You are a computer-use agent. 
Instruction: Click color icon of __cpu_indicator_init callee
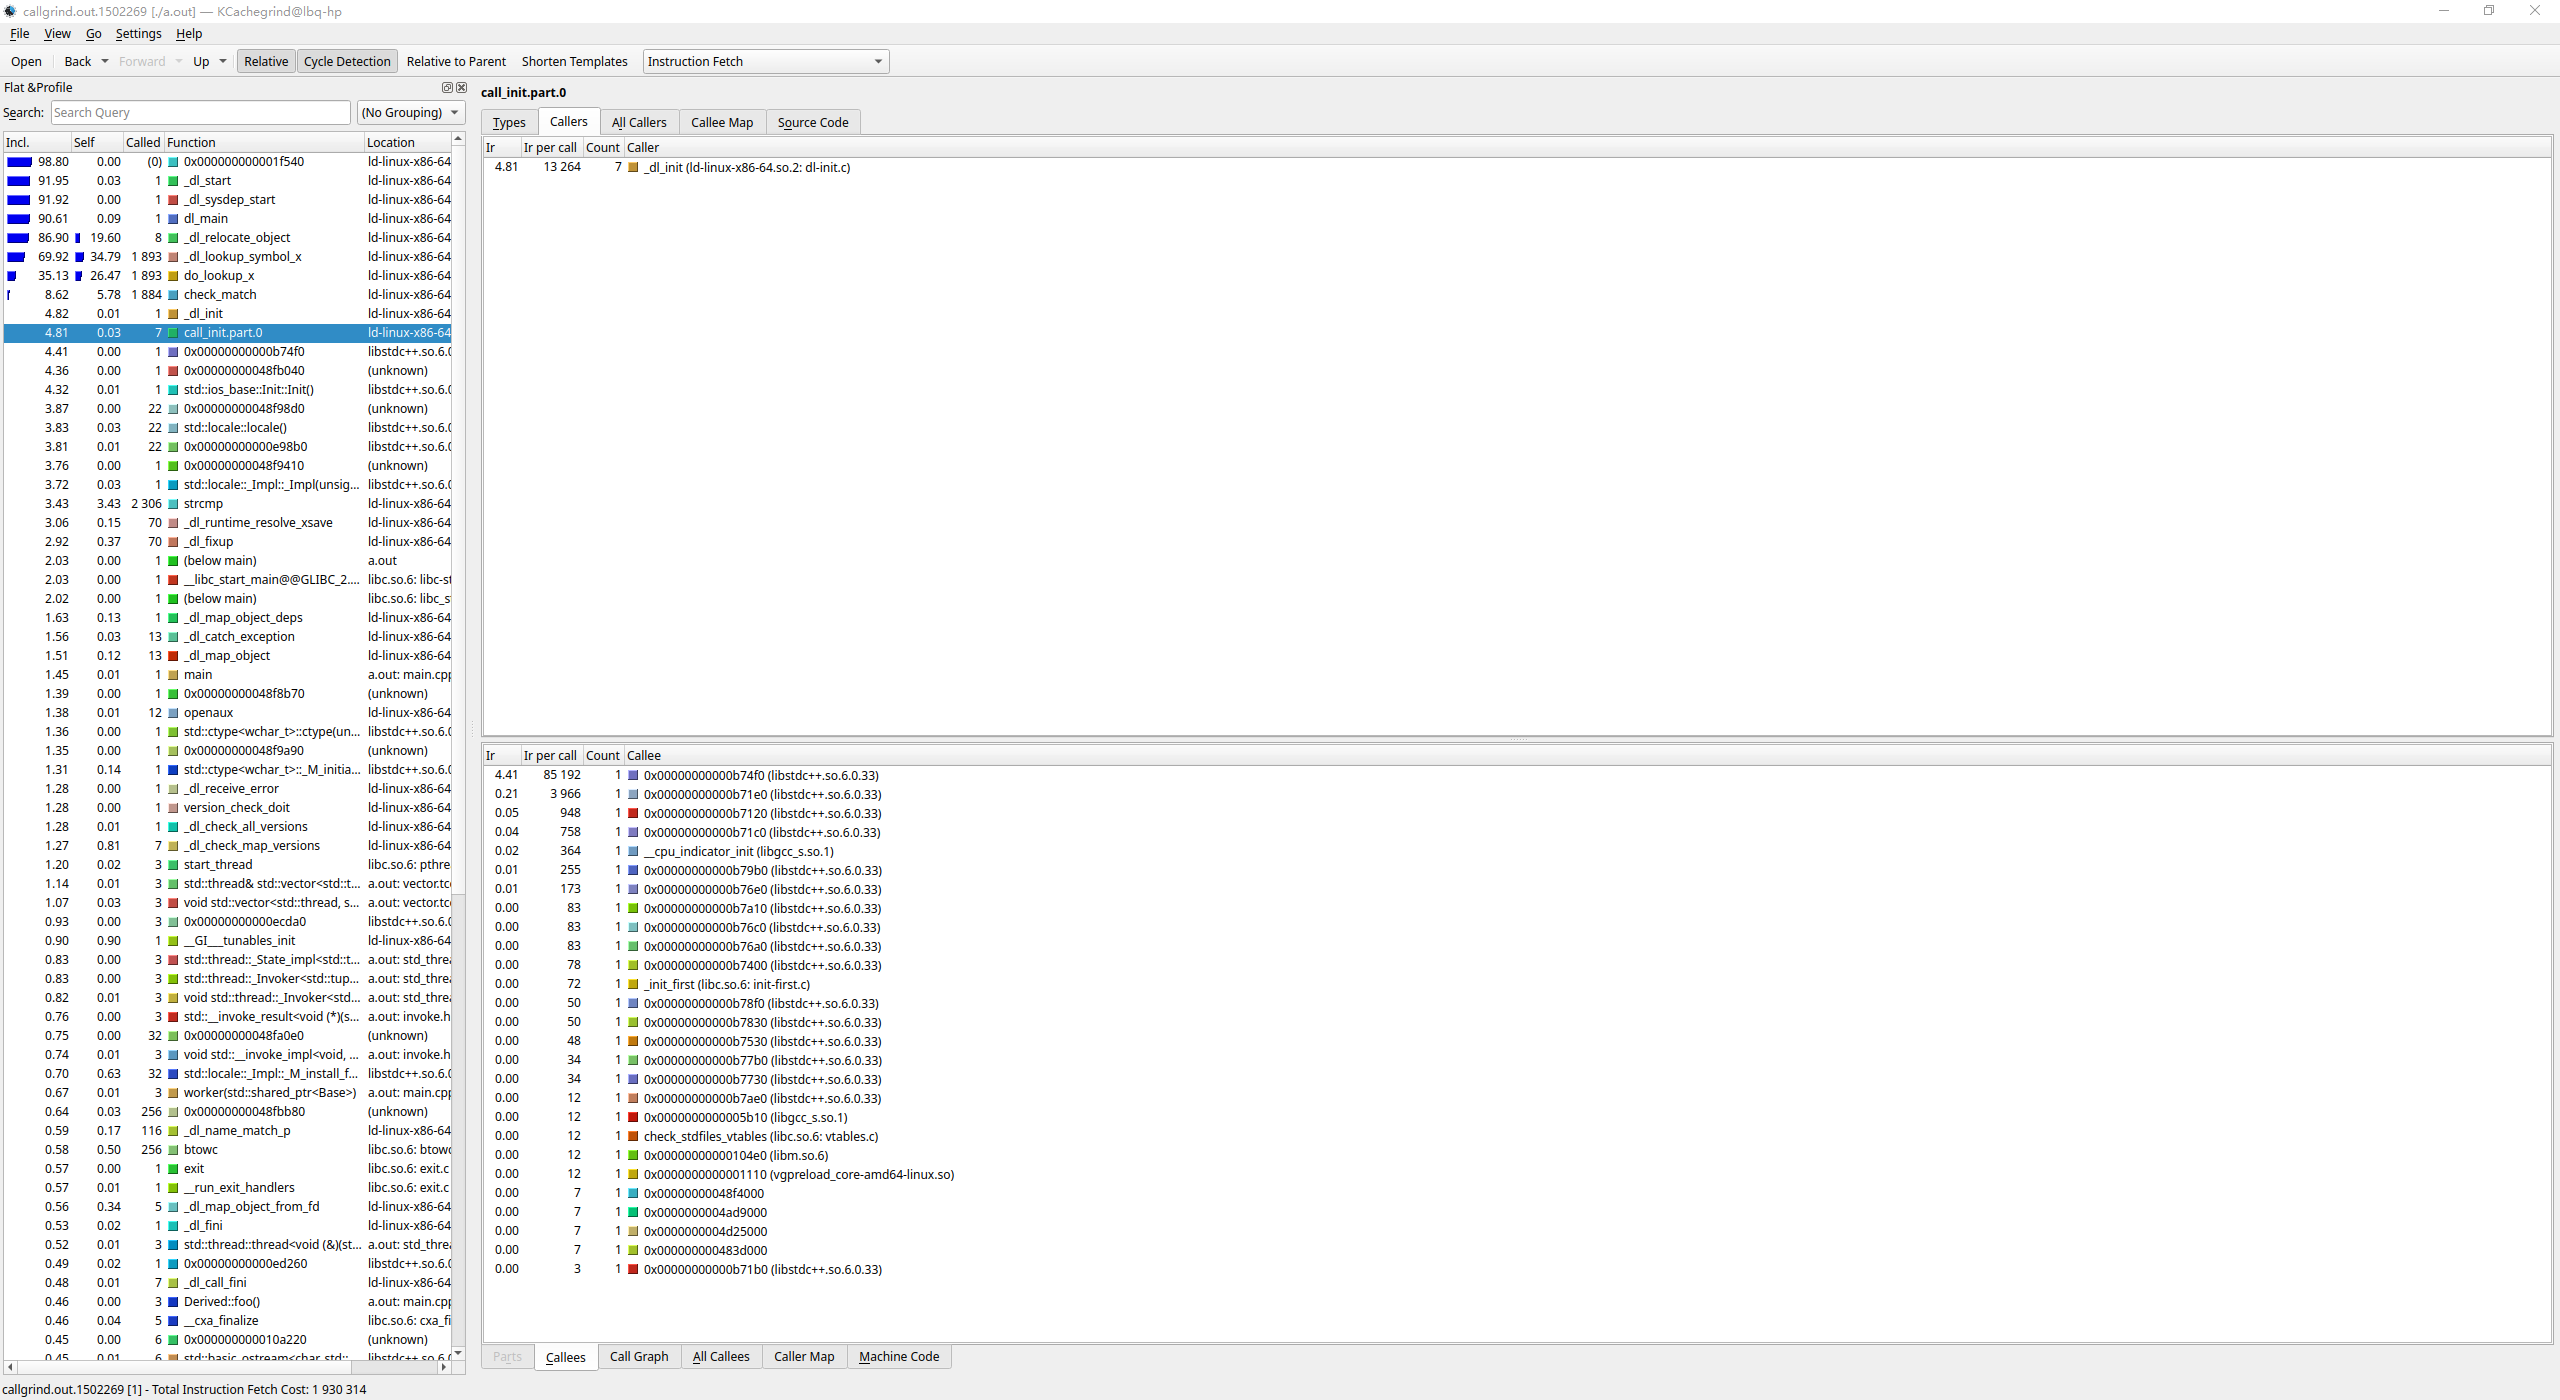click(x=633, y=852)
